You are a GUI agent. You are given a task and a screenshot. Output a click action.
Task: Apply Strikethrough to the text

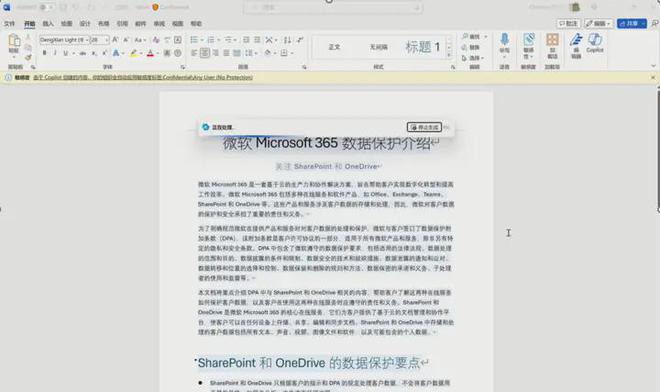tap(83, 53)
